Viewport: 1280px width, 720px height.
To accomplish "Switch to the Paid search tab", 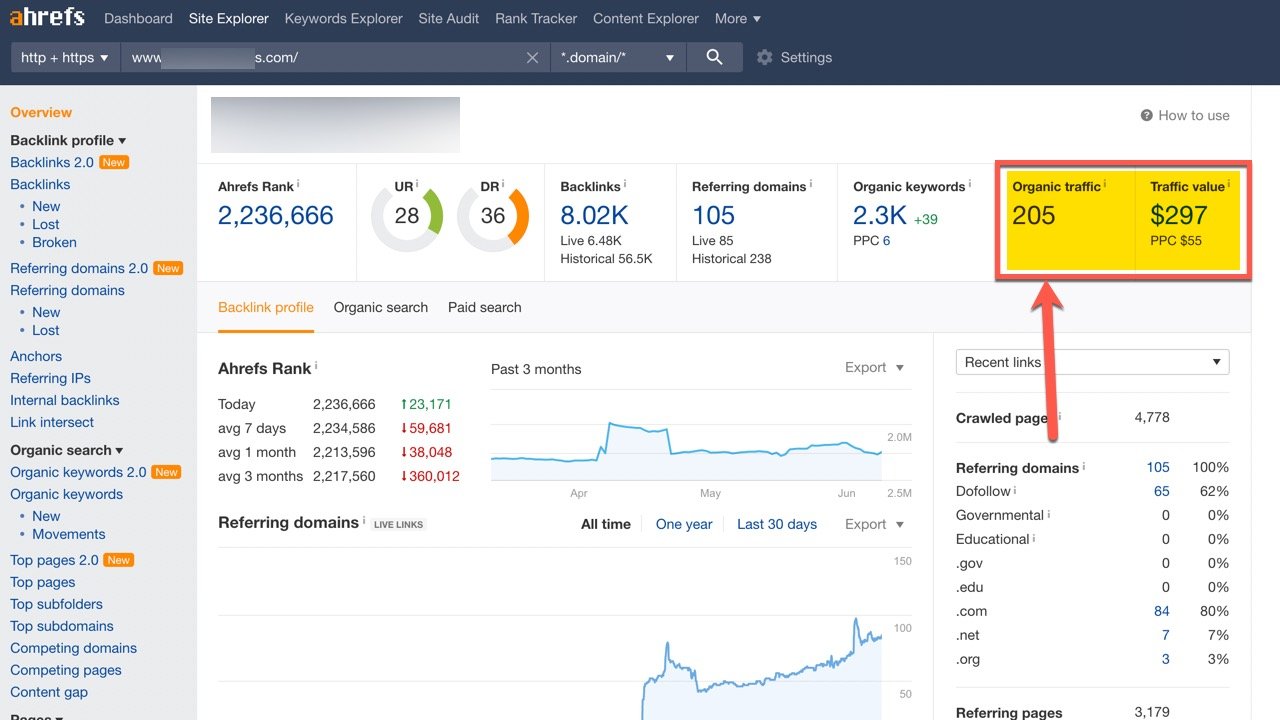I will coord(485,307).
